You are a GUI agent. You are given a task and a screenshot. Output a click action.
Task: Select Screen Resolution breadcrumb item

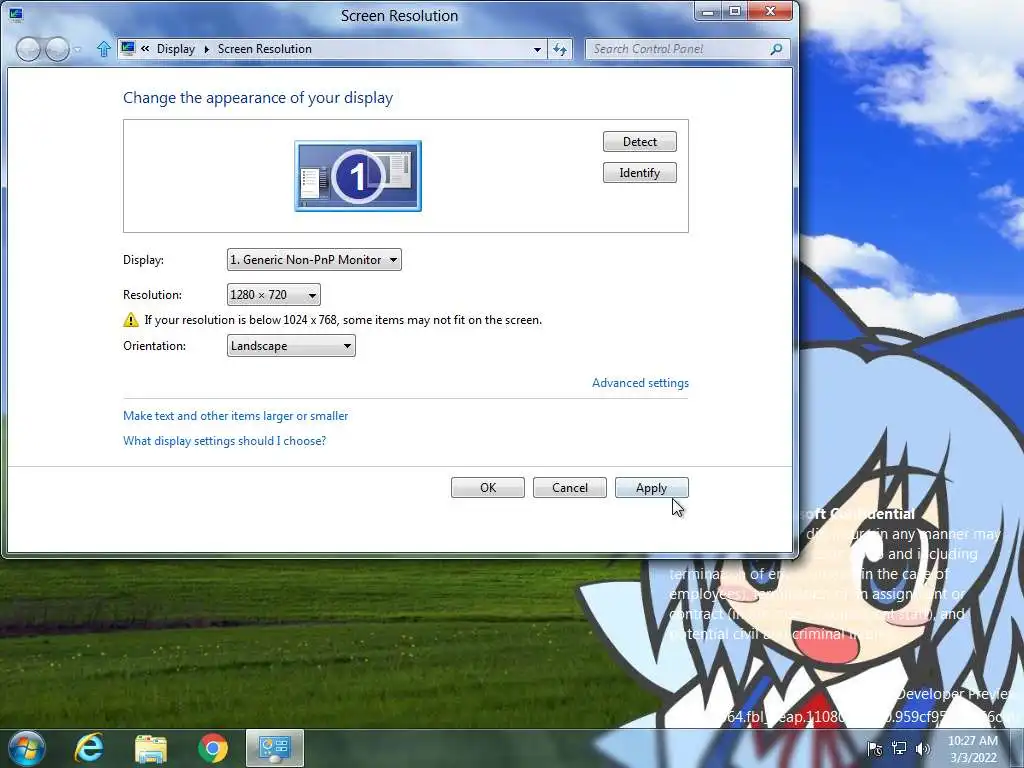[x=264, y=49]
